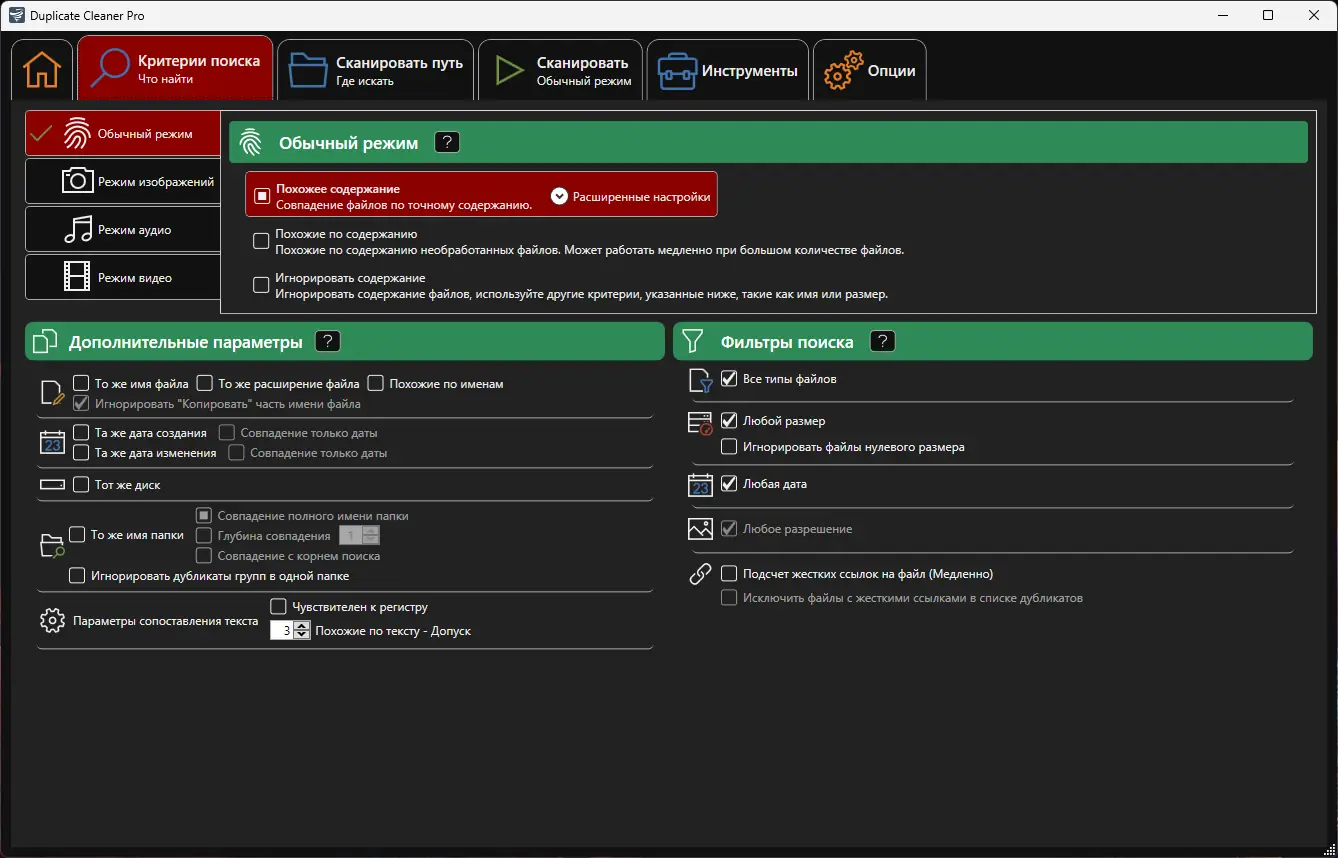Uncheck the Любая дата filter
The width and height of the screenshot is (1338, 858).
729,484
